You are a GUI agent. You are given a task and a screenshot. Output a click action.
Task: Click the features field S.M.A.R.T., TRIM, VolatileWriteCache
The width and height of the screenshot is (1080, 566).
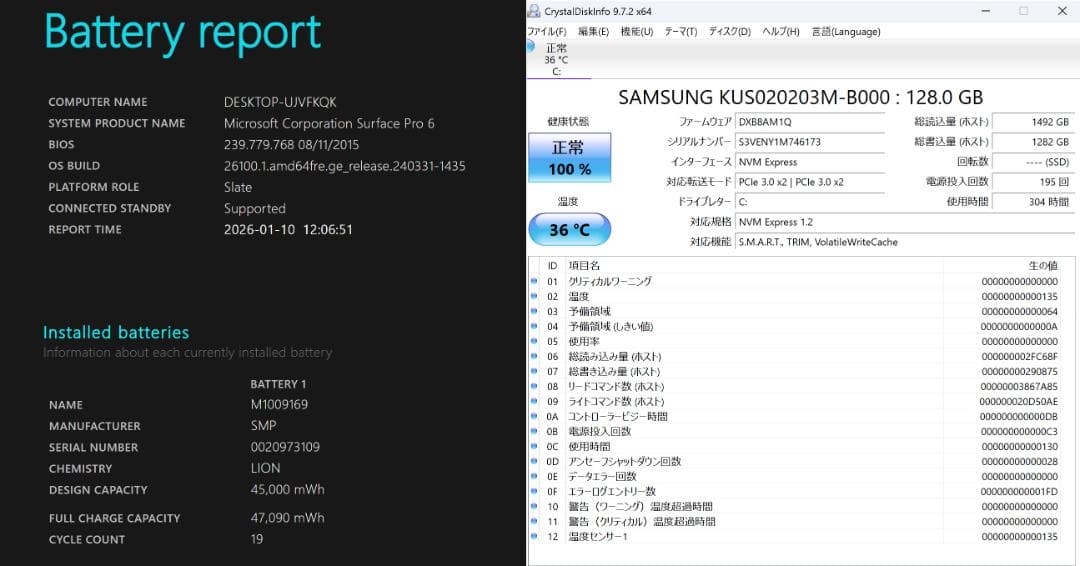tap(904, 242)
